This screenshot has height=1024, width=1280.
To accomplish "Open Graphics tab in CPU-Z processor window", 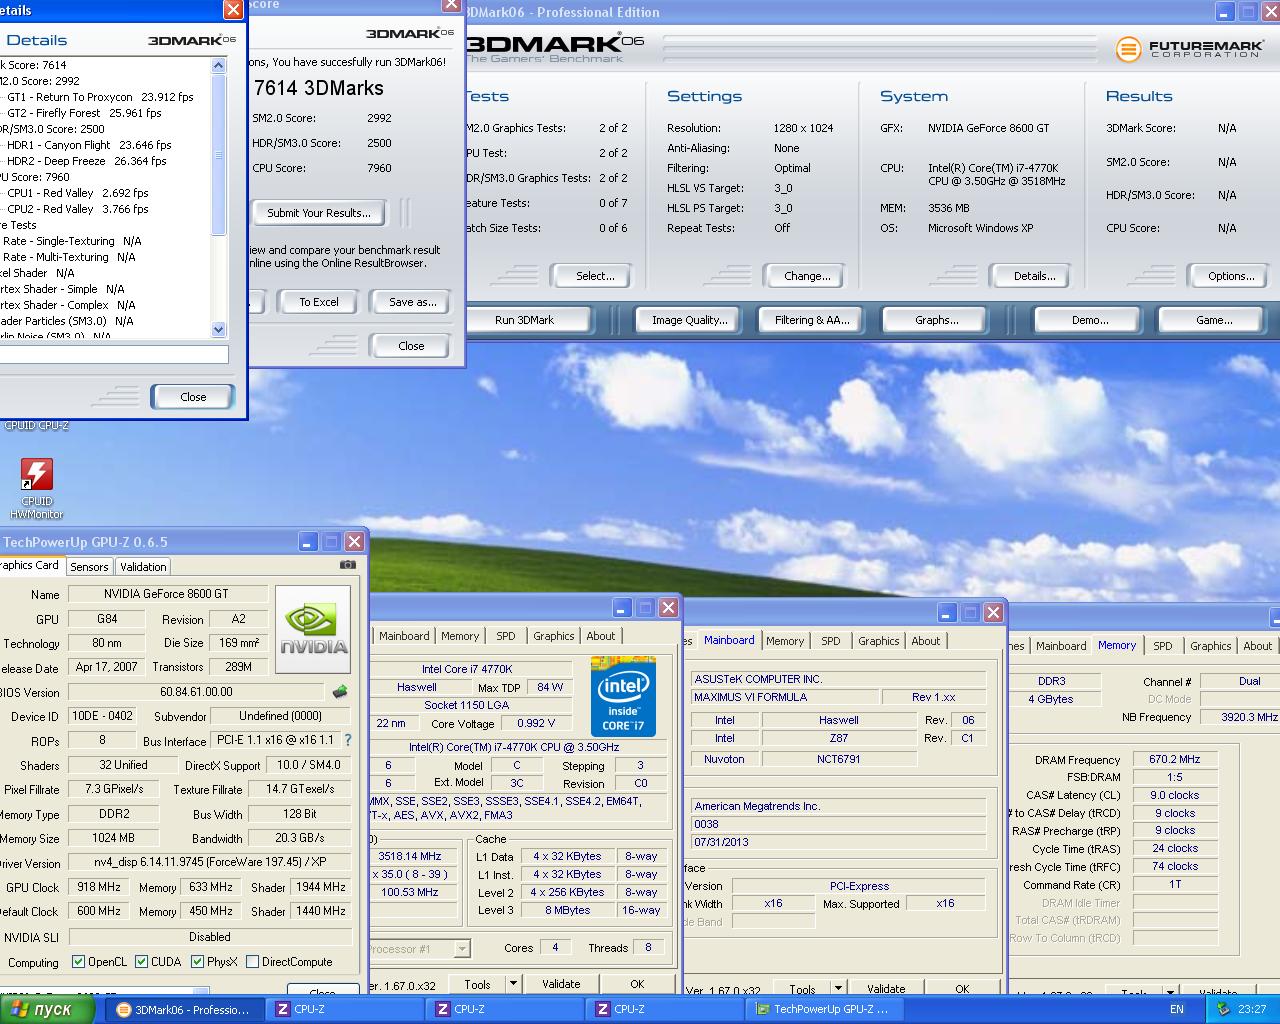I will (x=553, y=636).
